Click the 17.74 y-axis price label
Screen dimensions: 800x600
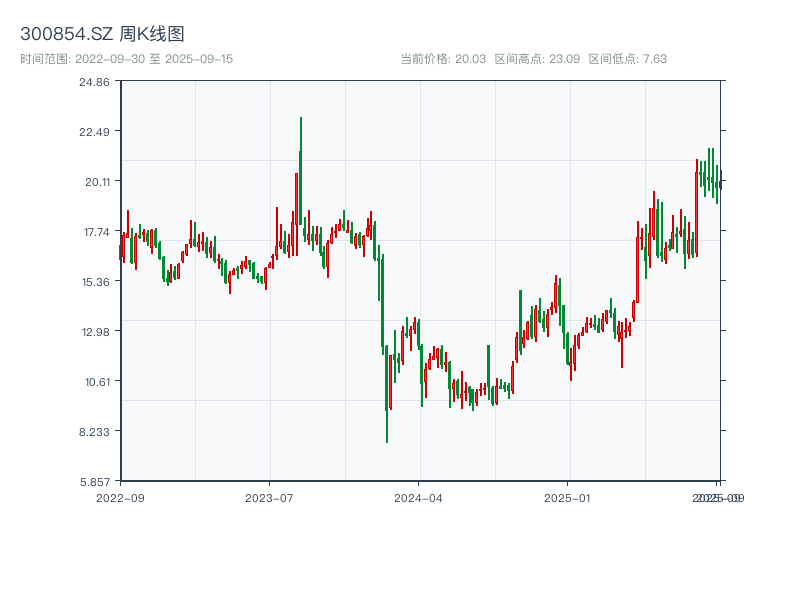[94, 232]
